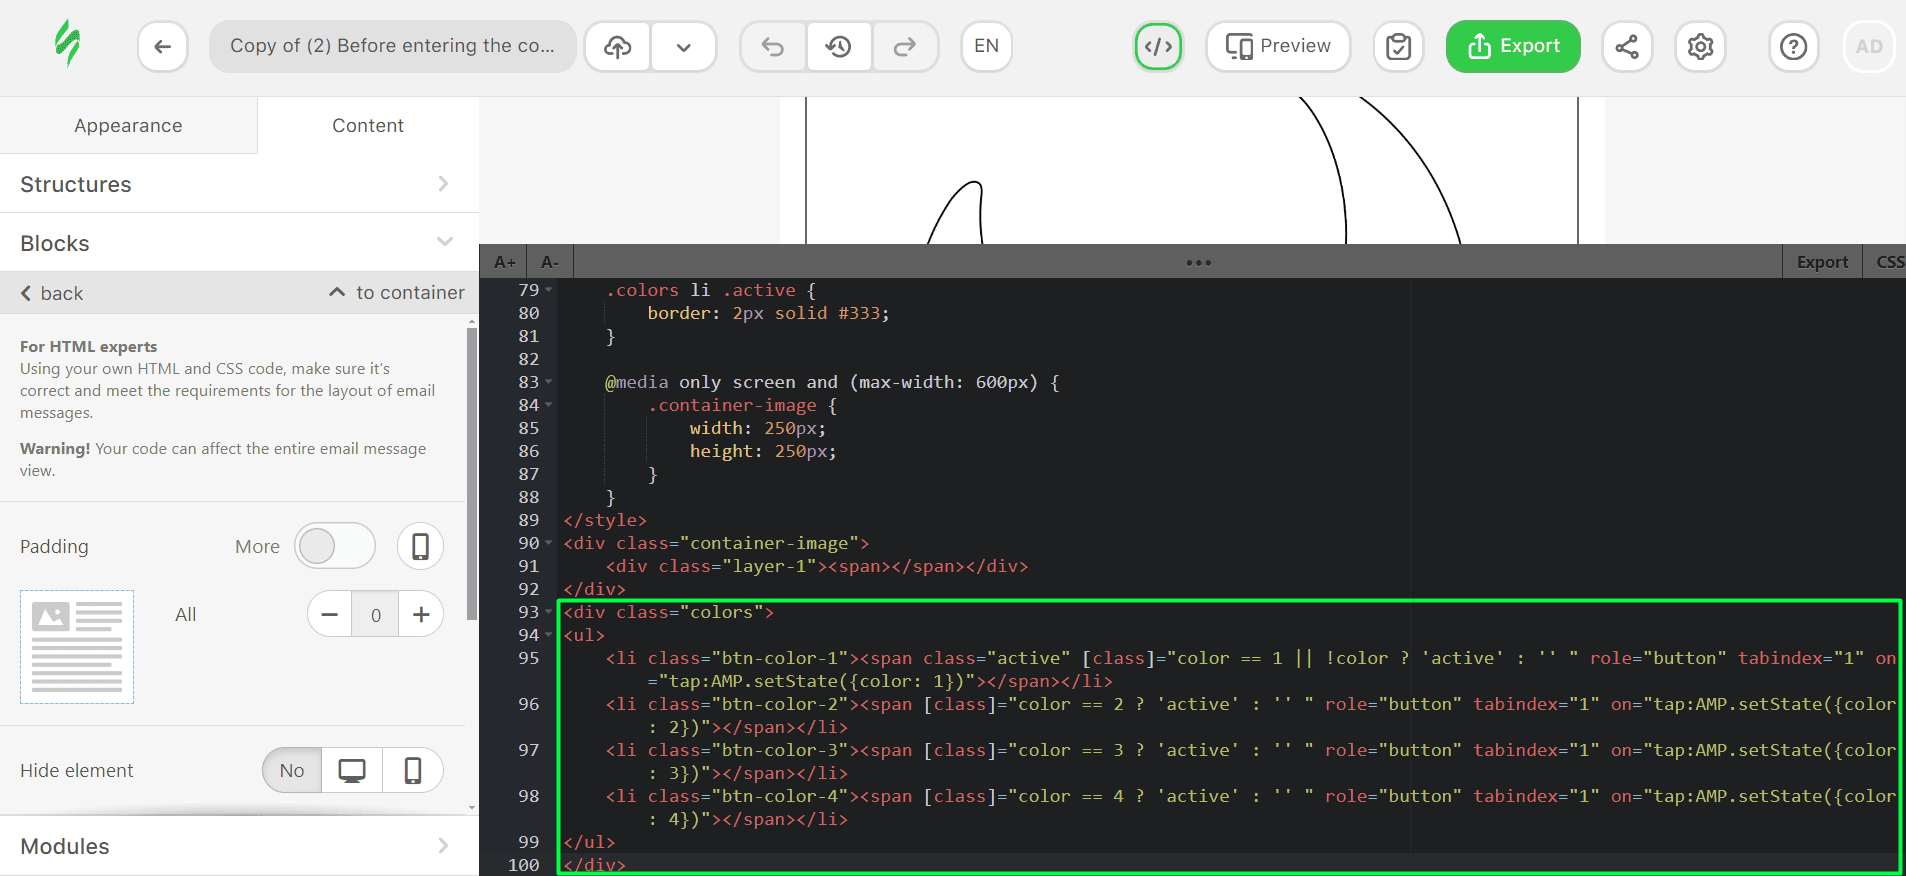The width and height of the screenshot is (1906, 876).
Task: Click the share icon
Action: coord(1627,46)
